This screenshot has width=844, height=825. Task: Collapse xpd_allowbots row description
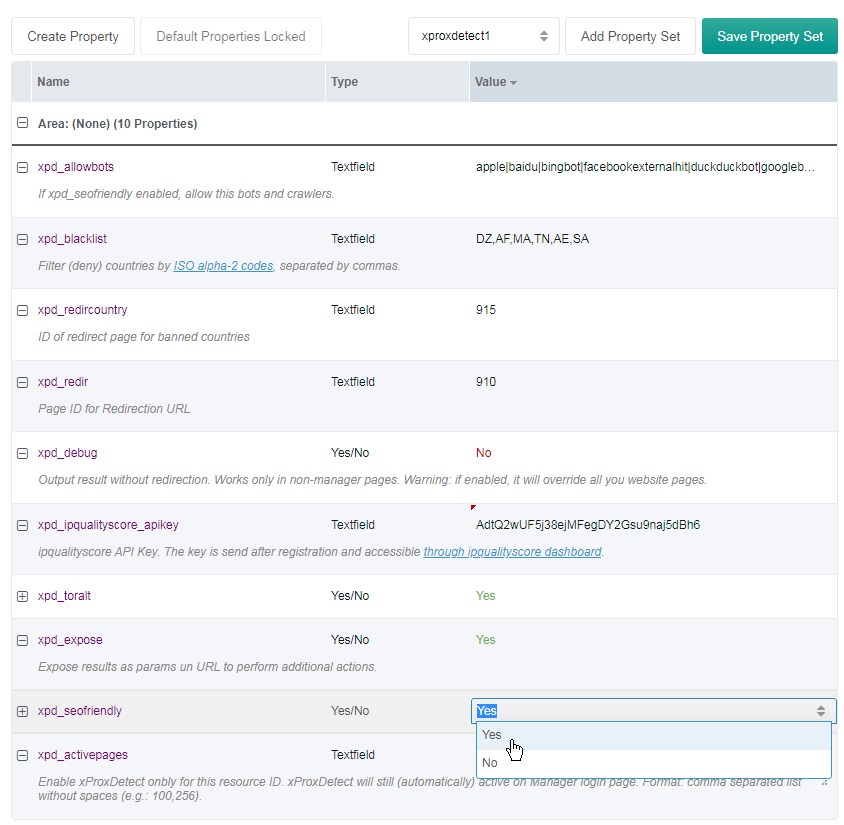[x=22, y=167]
